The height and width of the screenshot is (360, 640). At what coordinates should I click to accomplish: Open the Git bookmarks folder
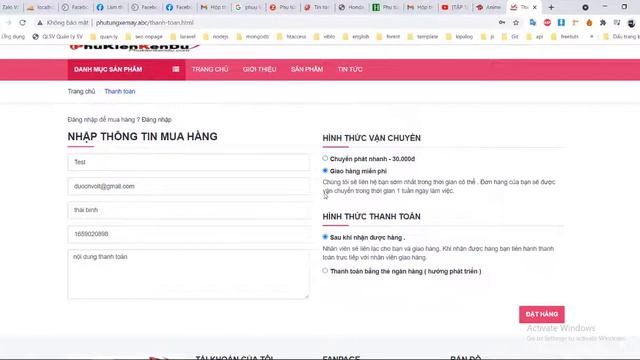[x=510, y=37]
